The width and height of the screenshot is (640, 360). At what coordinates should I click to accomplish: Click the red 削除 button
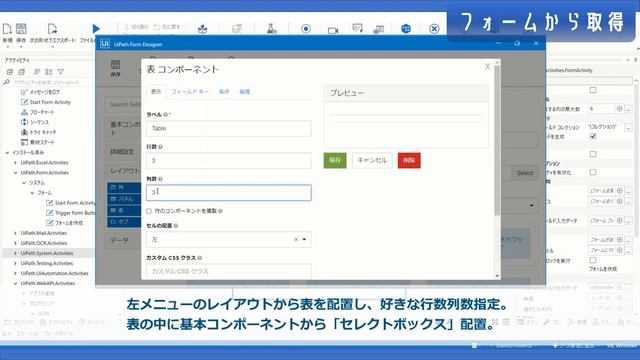409,160
